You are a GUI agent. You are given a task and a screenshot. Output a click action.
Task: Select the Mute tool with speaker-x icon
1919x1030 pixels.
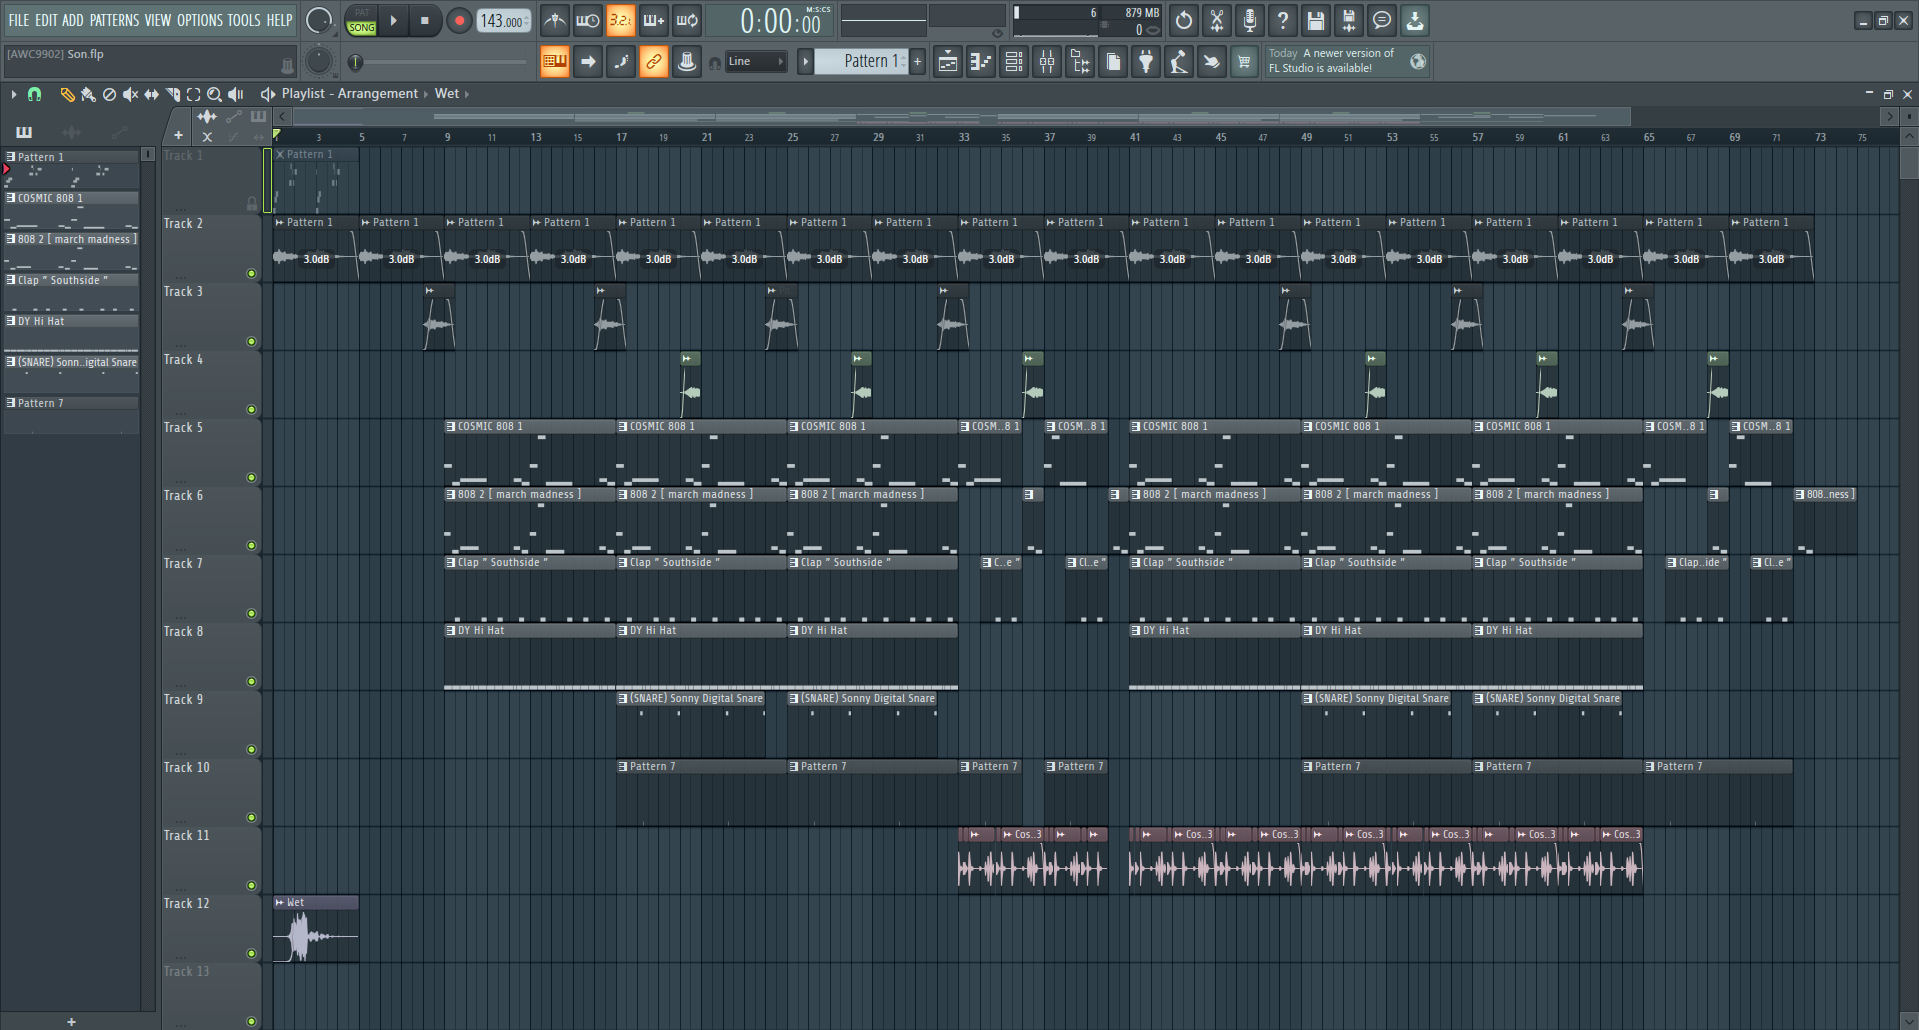coord(130,94)
